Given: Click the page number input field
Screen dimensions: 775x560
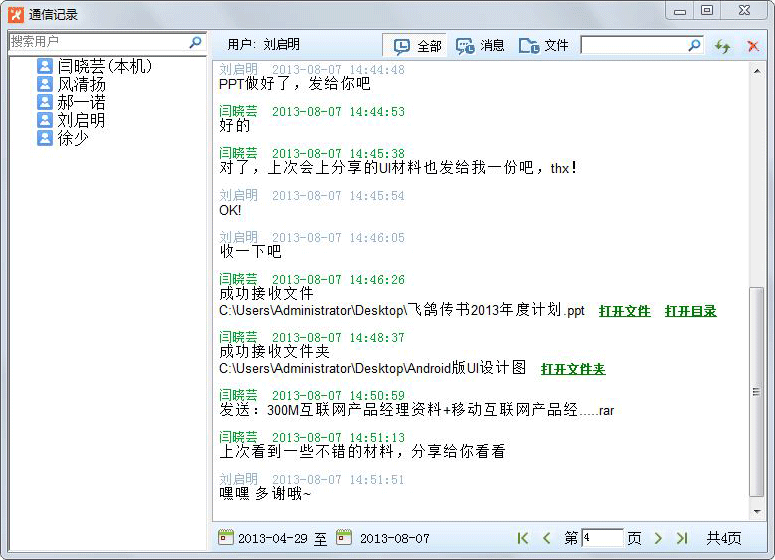Looking at the screenshot, I should pos(602,538).
